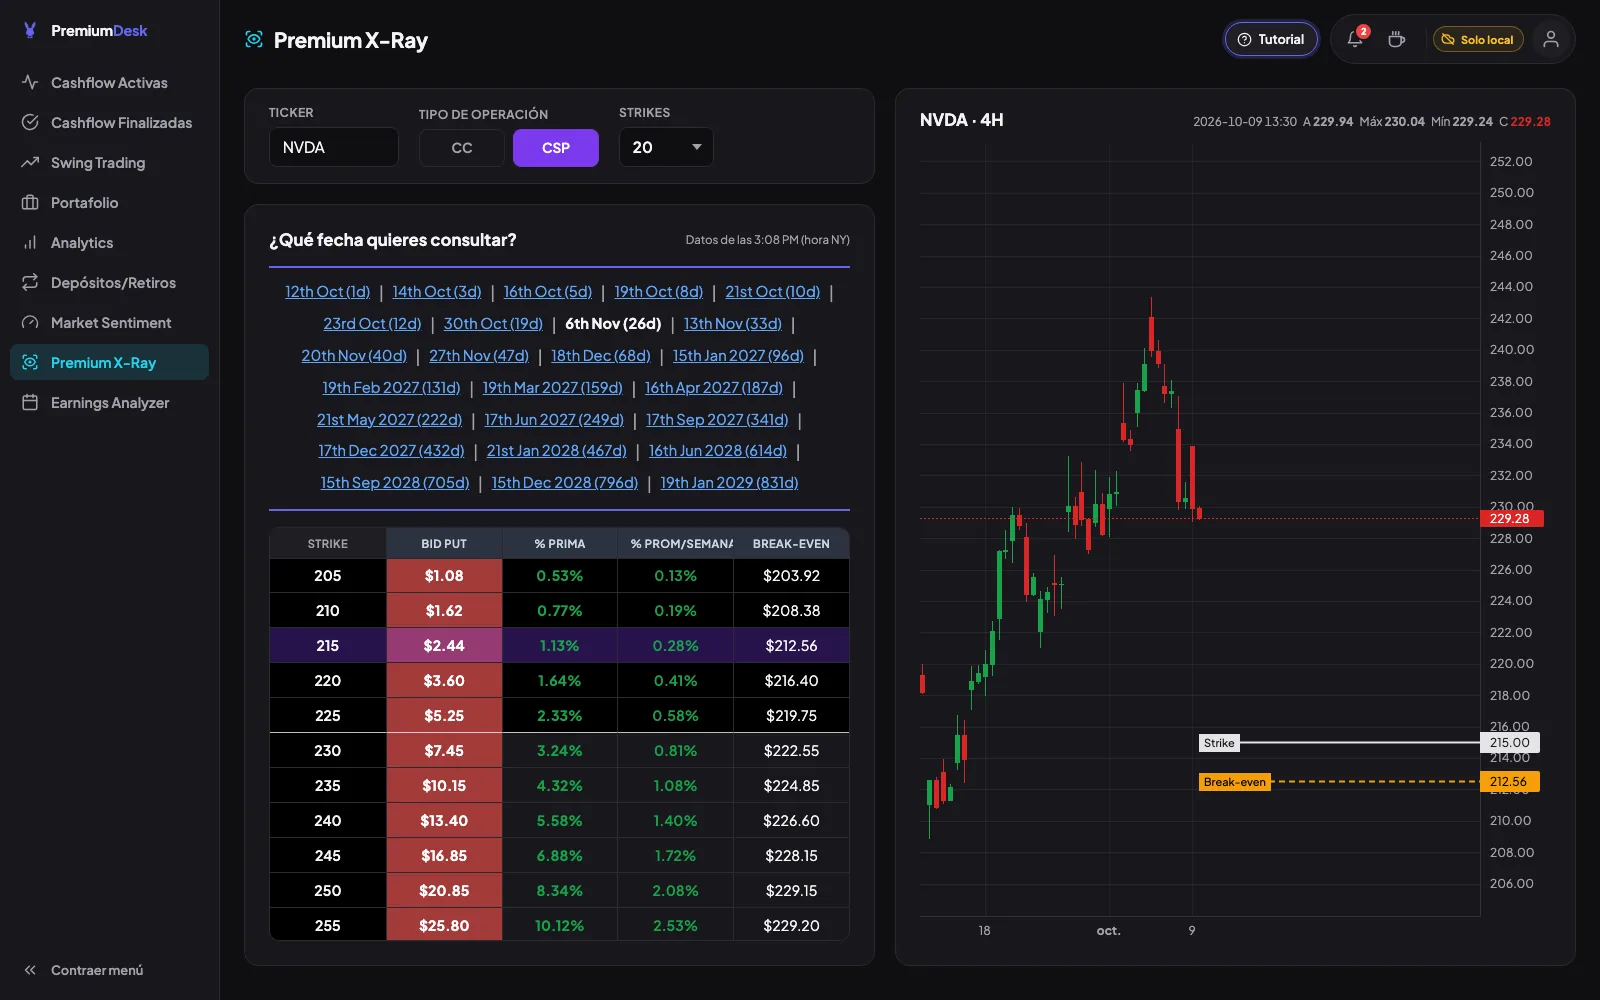Select expiration 18th Dec (68d)
Viewport: 1600px width, 1000px height.
point(601,356)
